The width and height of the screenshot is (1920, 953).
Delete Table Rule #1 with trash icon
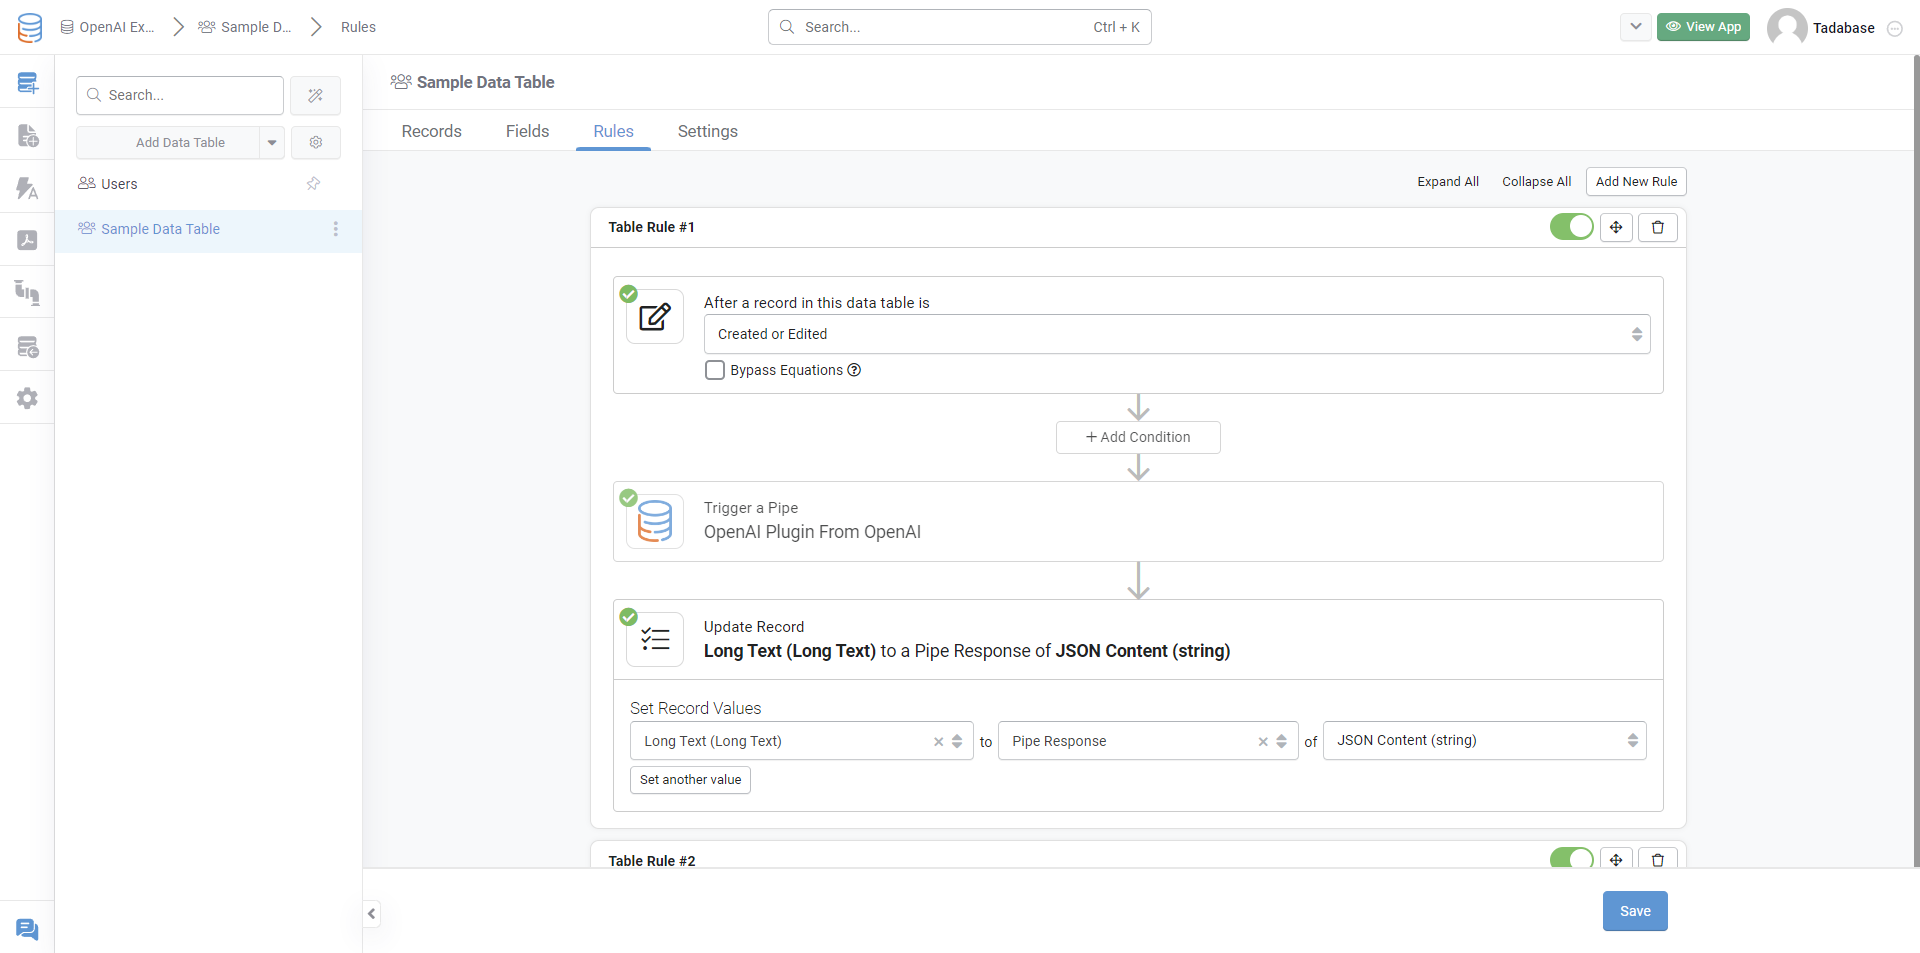click(1657, 227)
